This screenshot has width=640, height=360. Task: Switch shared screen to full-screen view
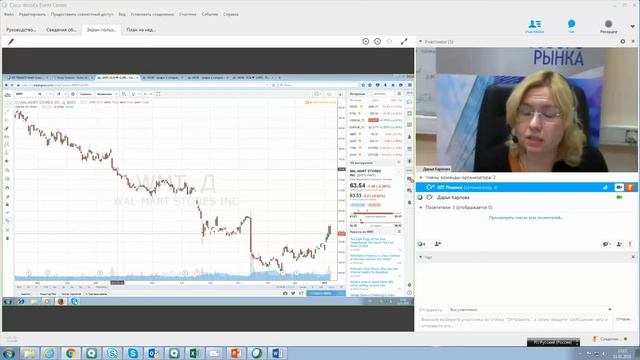[x=404, y=42]
